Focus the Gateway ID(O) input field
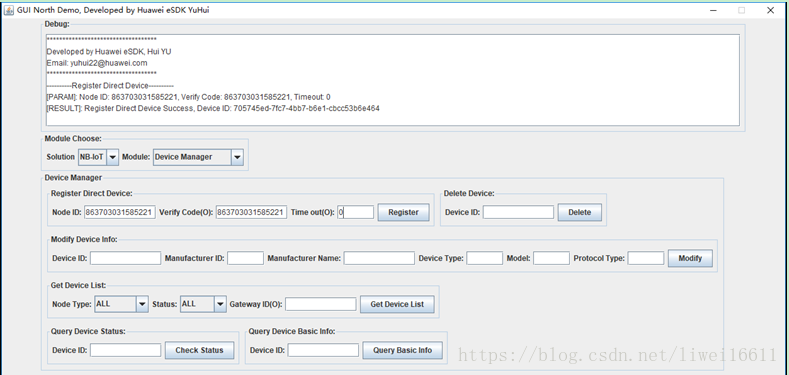 click(321, 304)
